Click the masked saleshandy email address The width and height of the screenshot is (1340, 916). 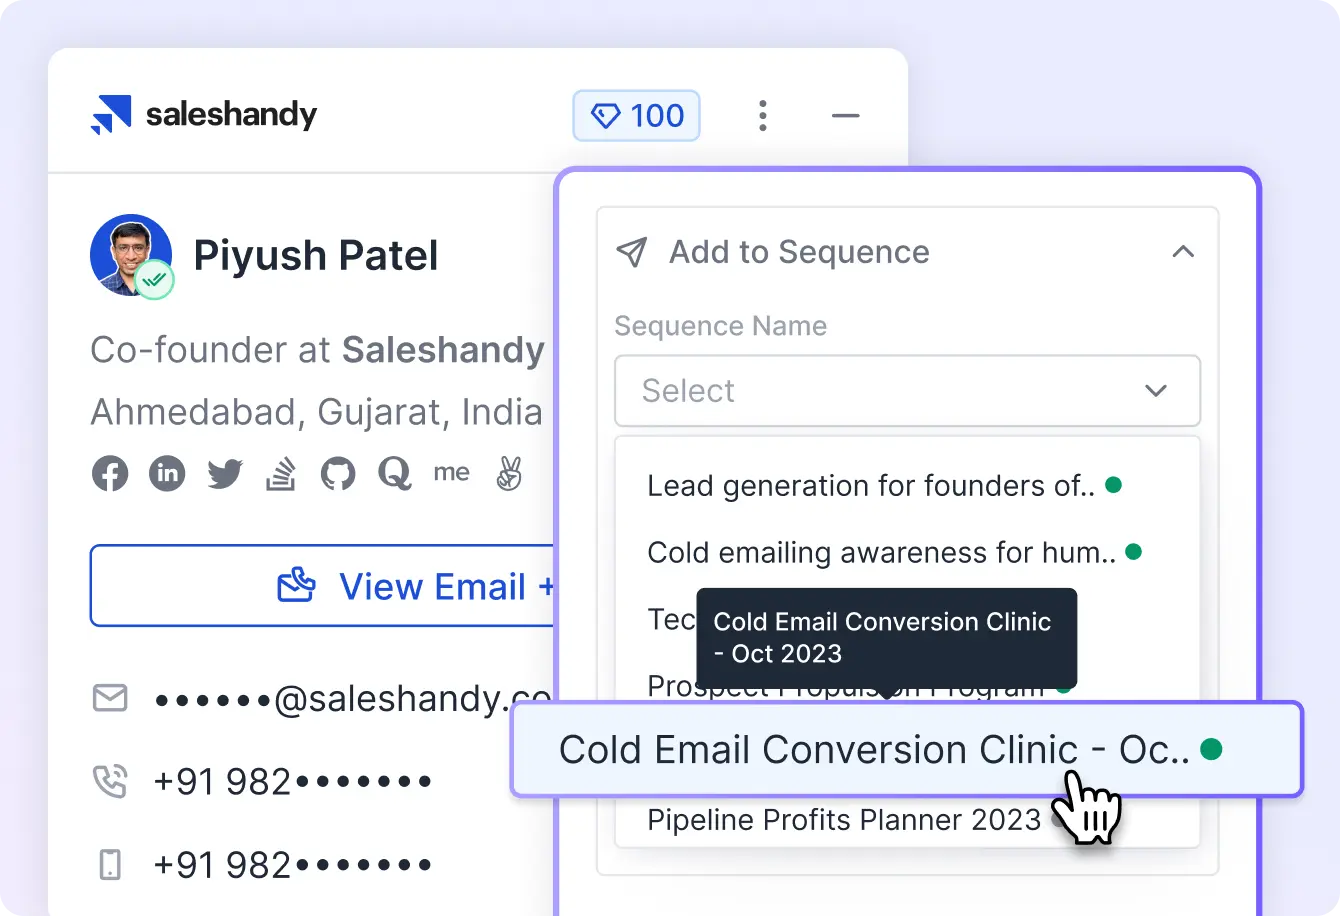click(x=352, y=698)
